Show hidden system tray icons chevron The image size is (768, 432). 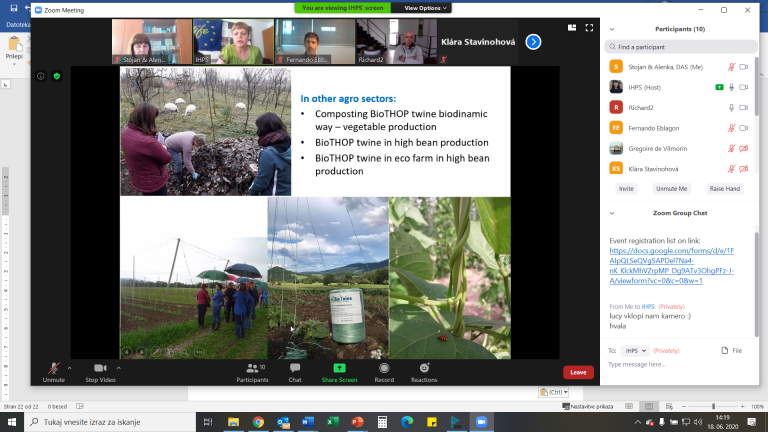pos(638,422)
